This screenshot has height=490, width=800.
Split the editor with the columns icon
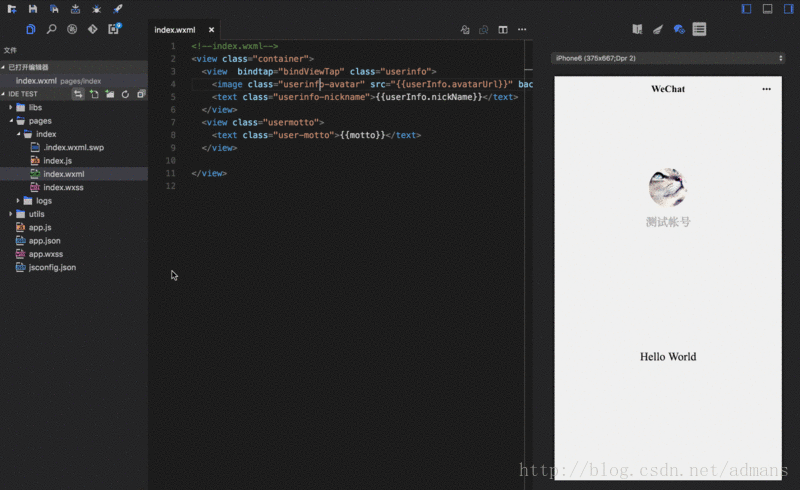[503, 30]
